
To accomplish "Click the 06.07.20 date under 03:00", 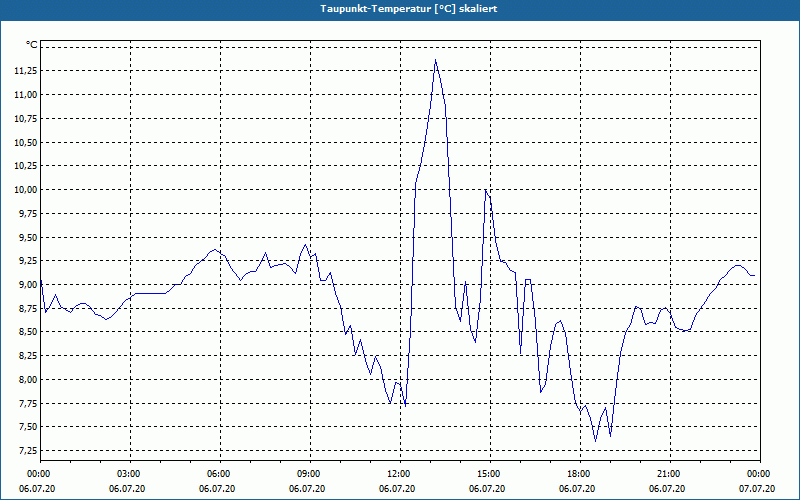I will pyautogui.click(x=127, y=489).
